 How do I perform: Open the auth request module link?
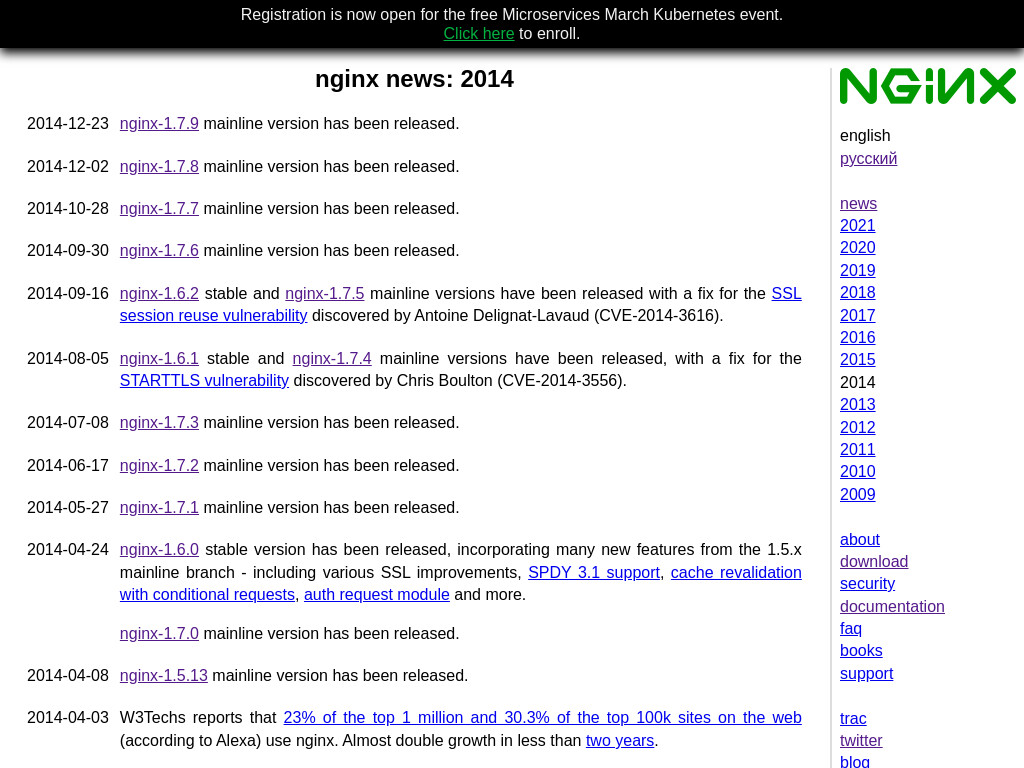(377, 595)
